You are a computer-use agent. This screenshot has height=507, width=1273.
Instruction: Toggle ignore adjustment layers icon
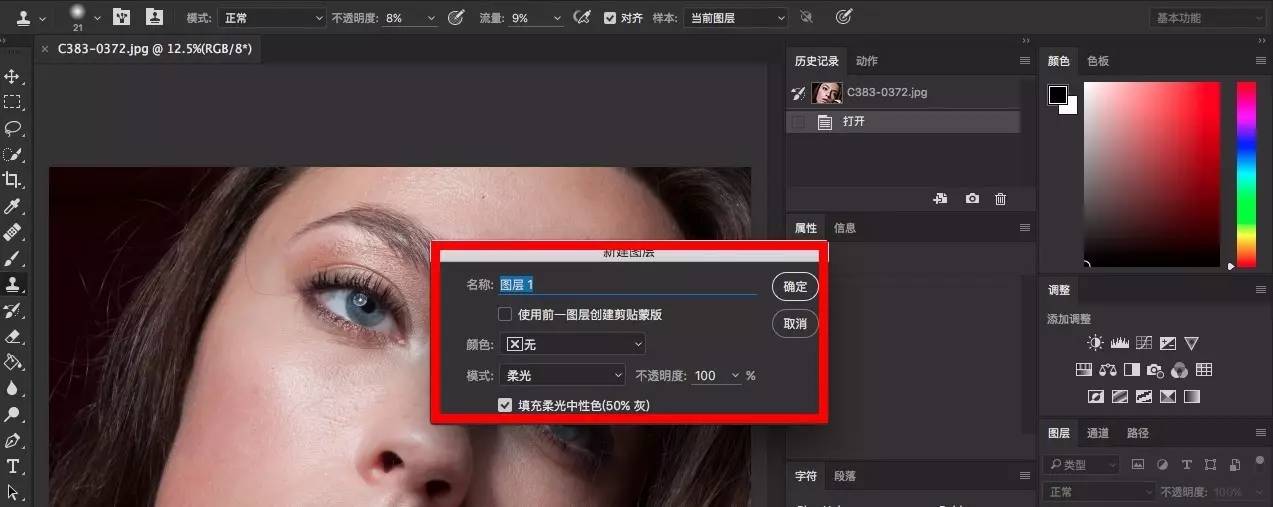click(806, 17)
